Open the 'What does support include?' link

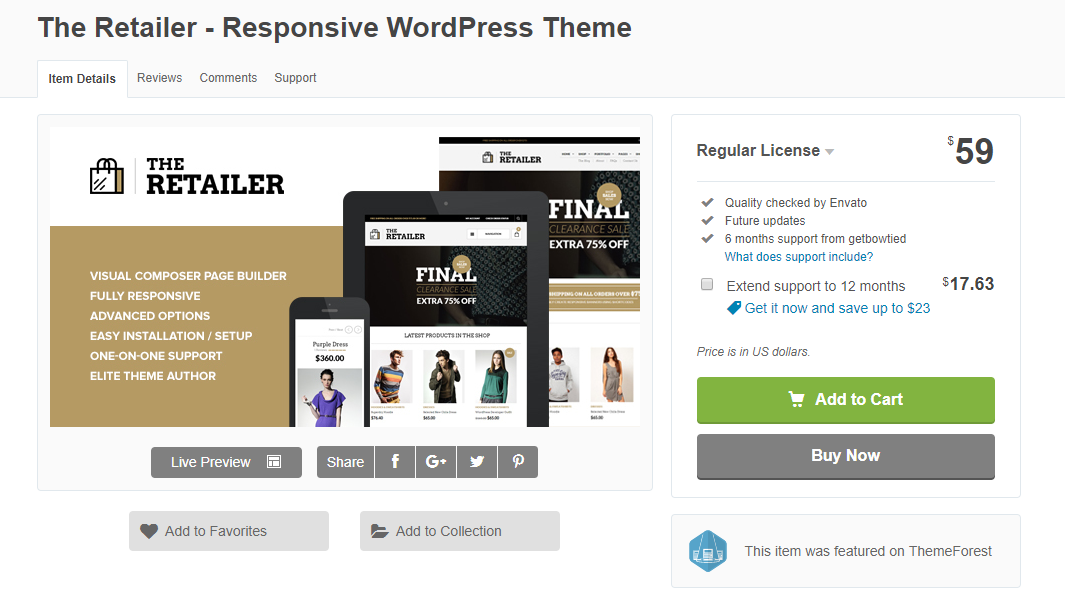[x=799, y=257]
